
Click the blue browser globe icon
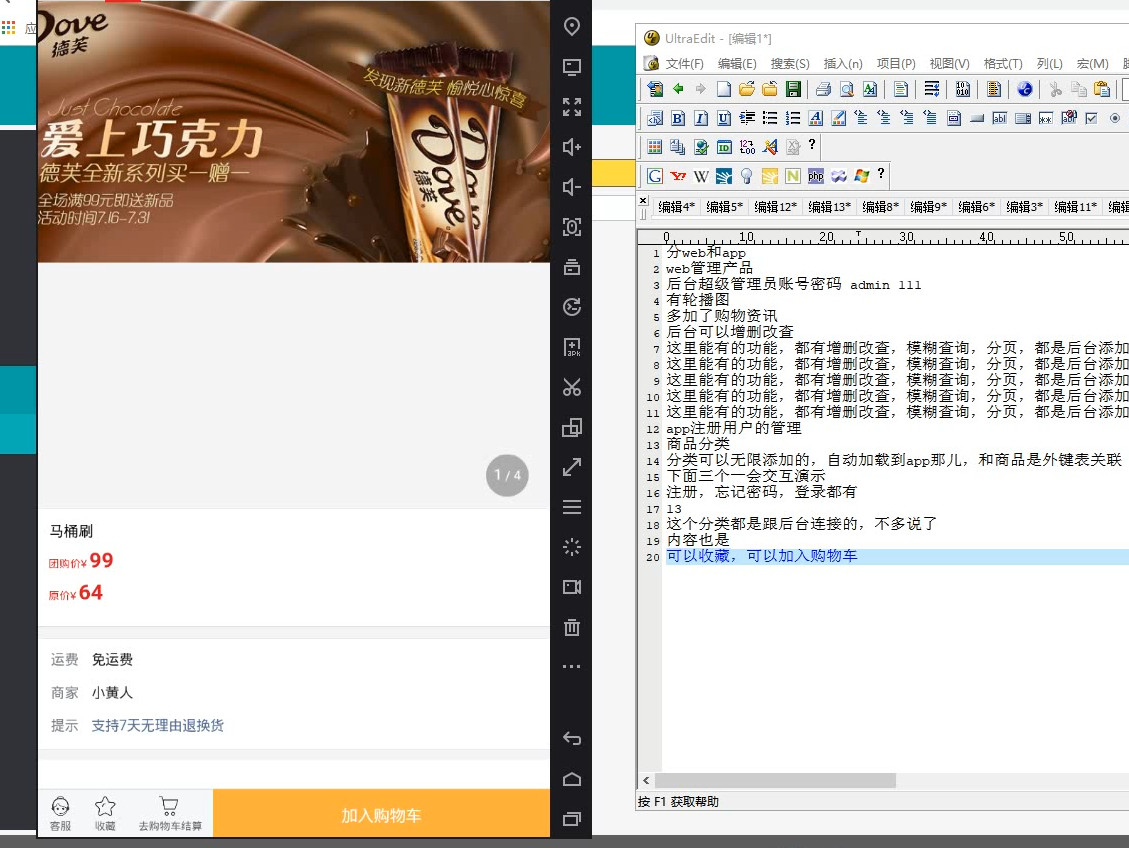pyautogui.click(x=1025, y=89)
